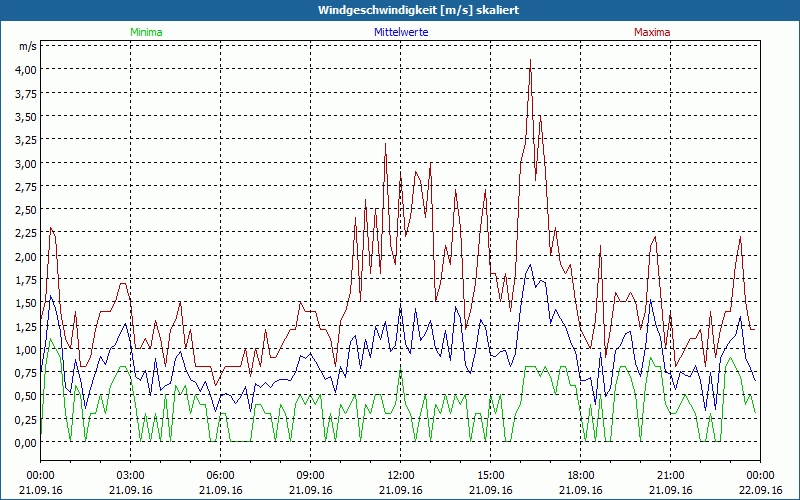The height and width of the screenshot is (500, 800).
Task: Select the blue Mittelwerte legend label
Action: click(403, 32)
